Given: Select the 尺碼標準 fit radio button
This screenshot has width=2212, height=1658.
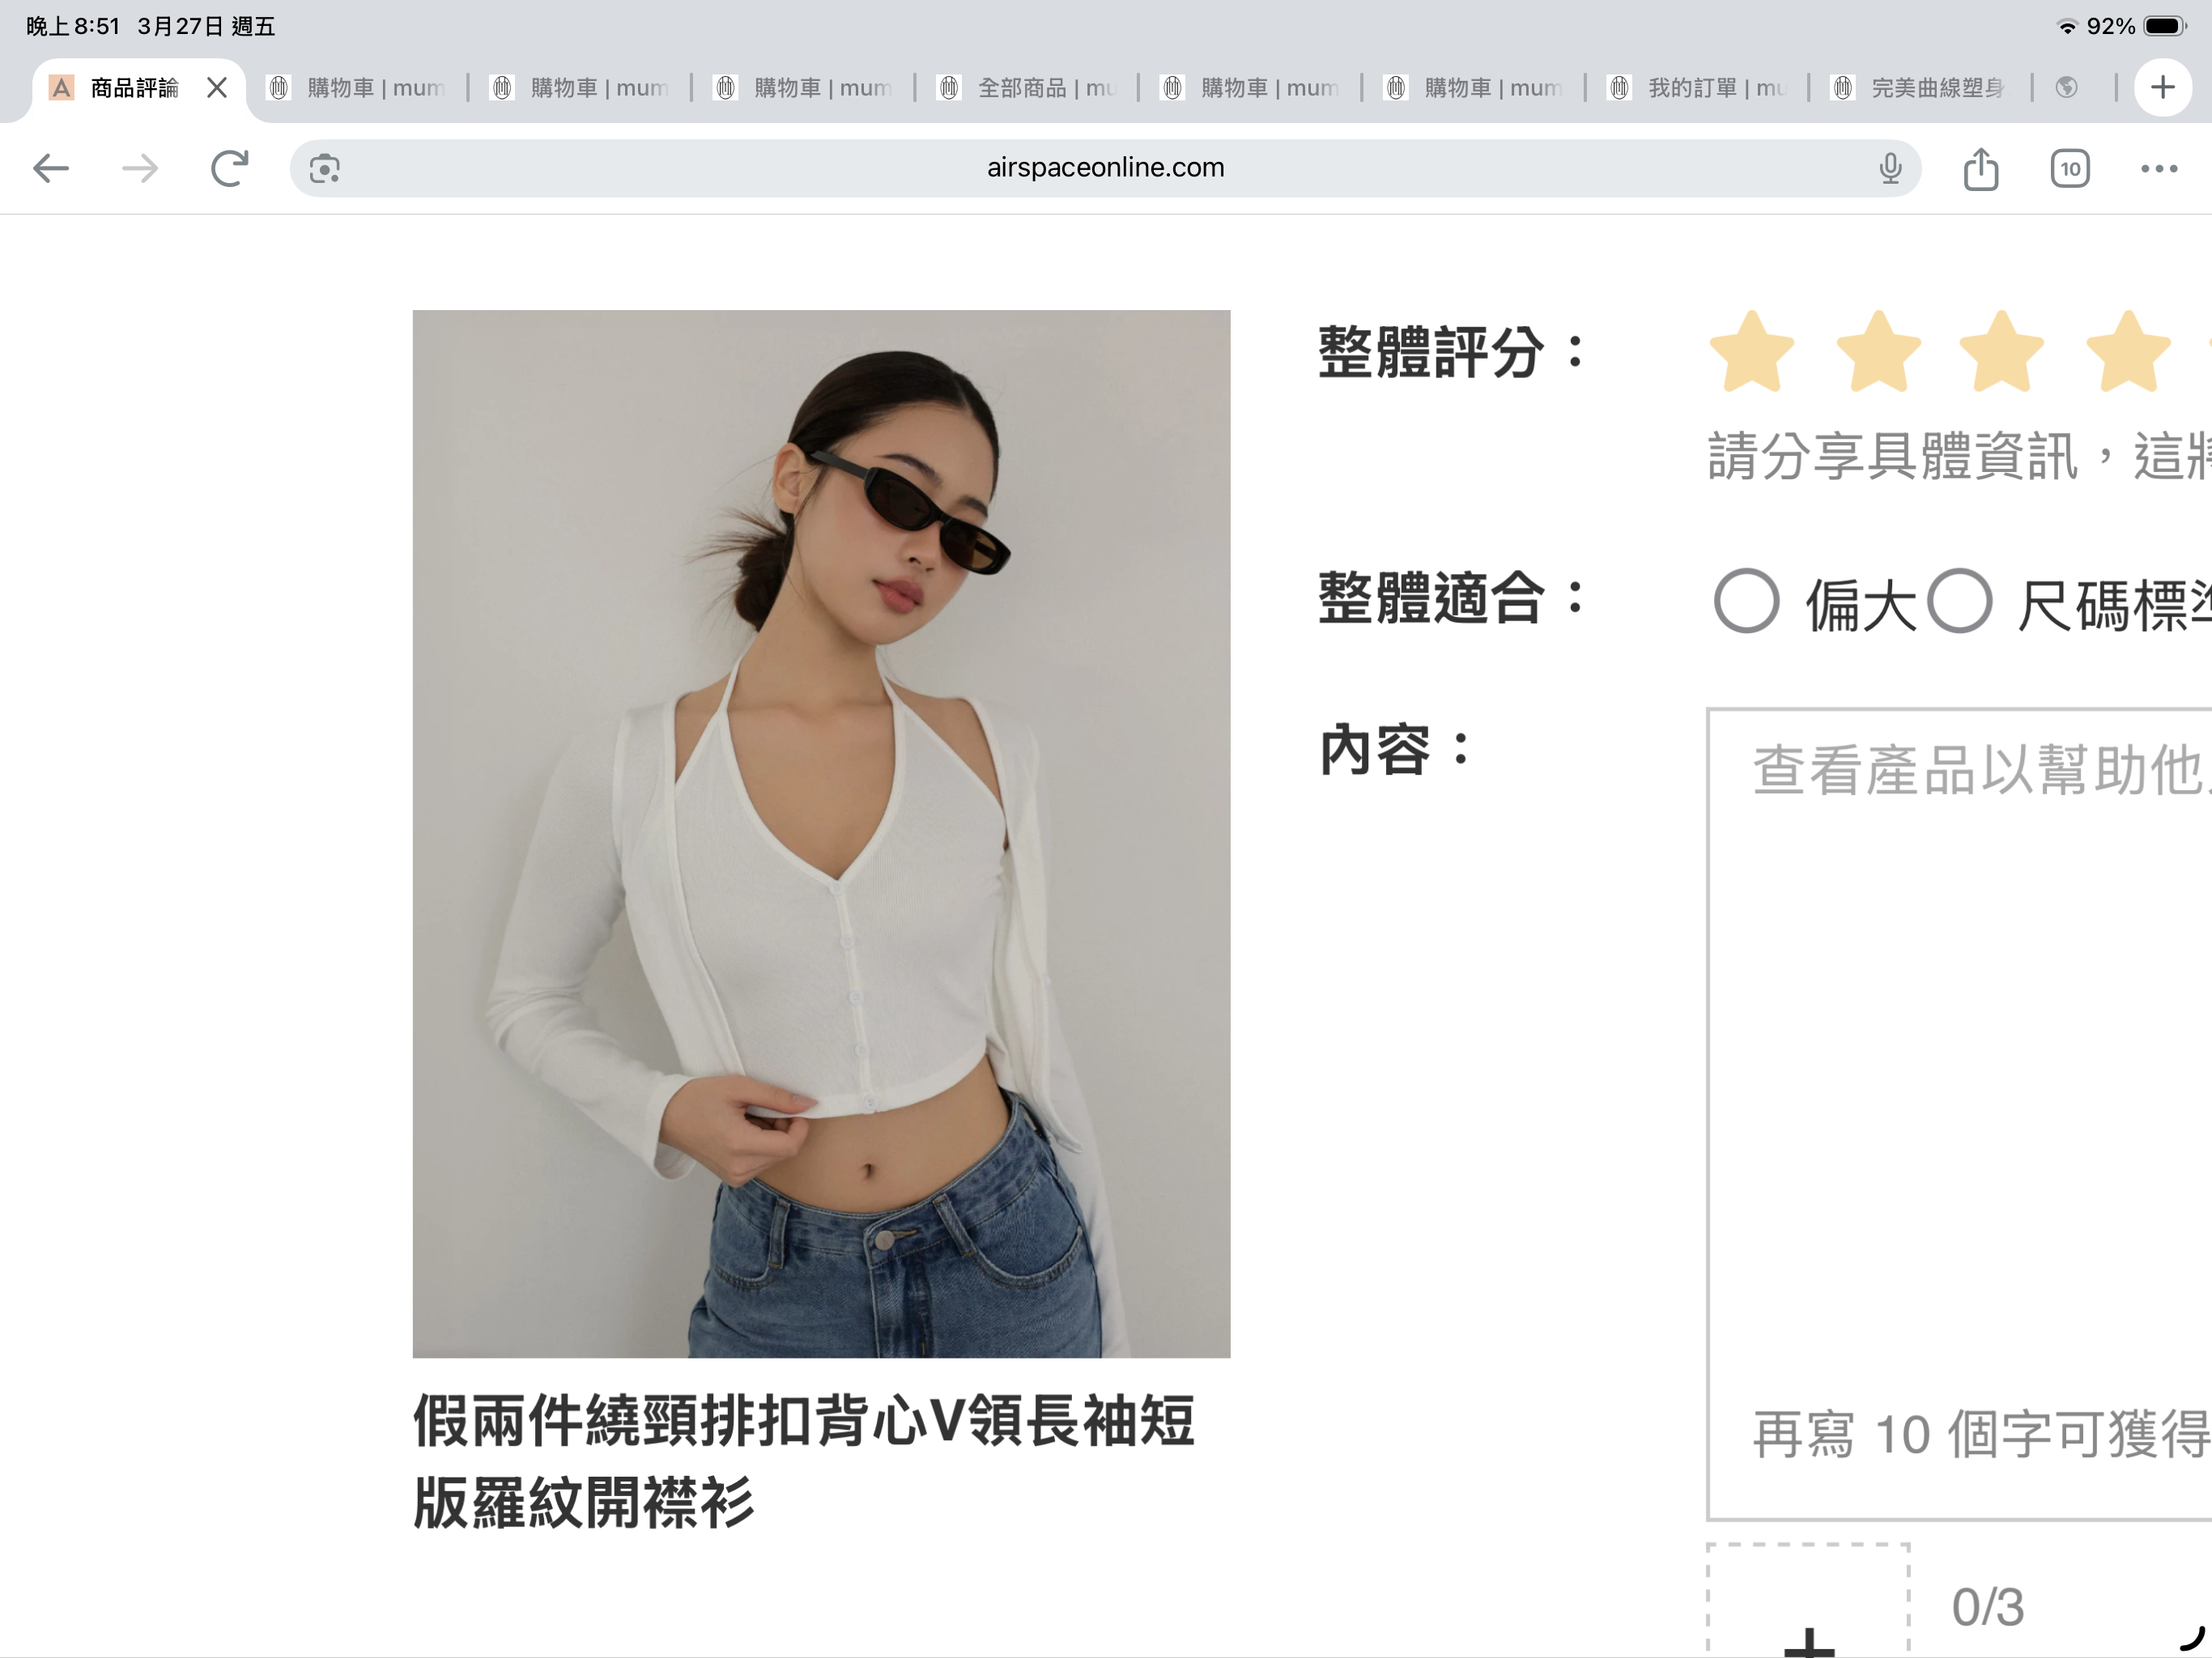Looking at the screenshot, I should (x=1960, y=601).
